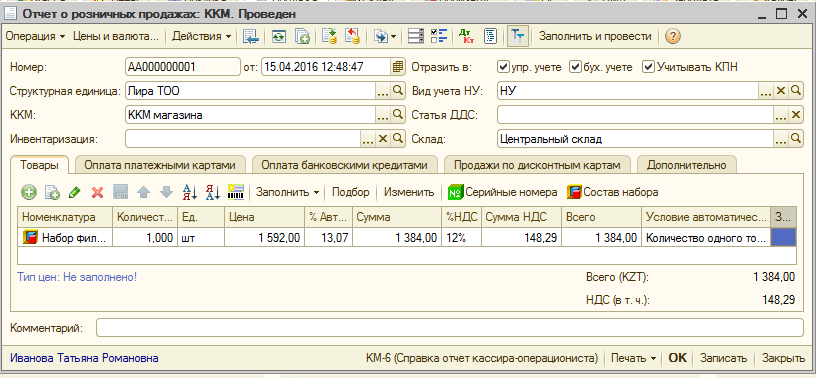Clear the Вид учета НУ field

point(781,91)
